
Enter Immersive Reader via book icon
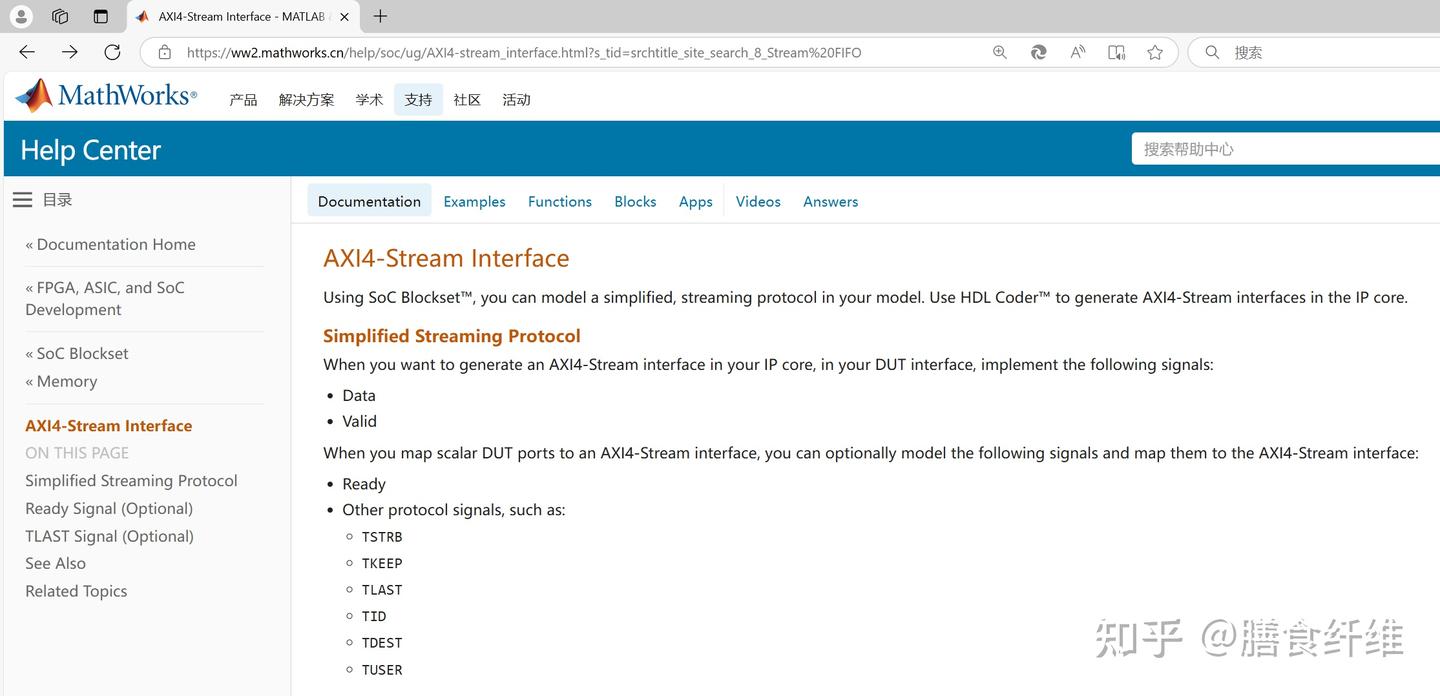(1116, 52)
